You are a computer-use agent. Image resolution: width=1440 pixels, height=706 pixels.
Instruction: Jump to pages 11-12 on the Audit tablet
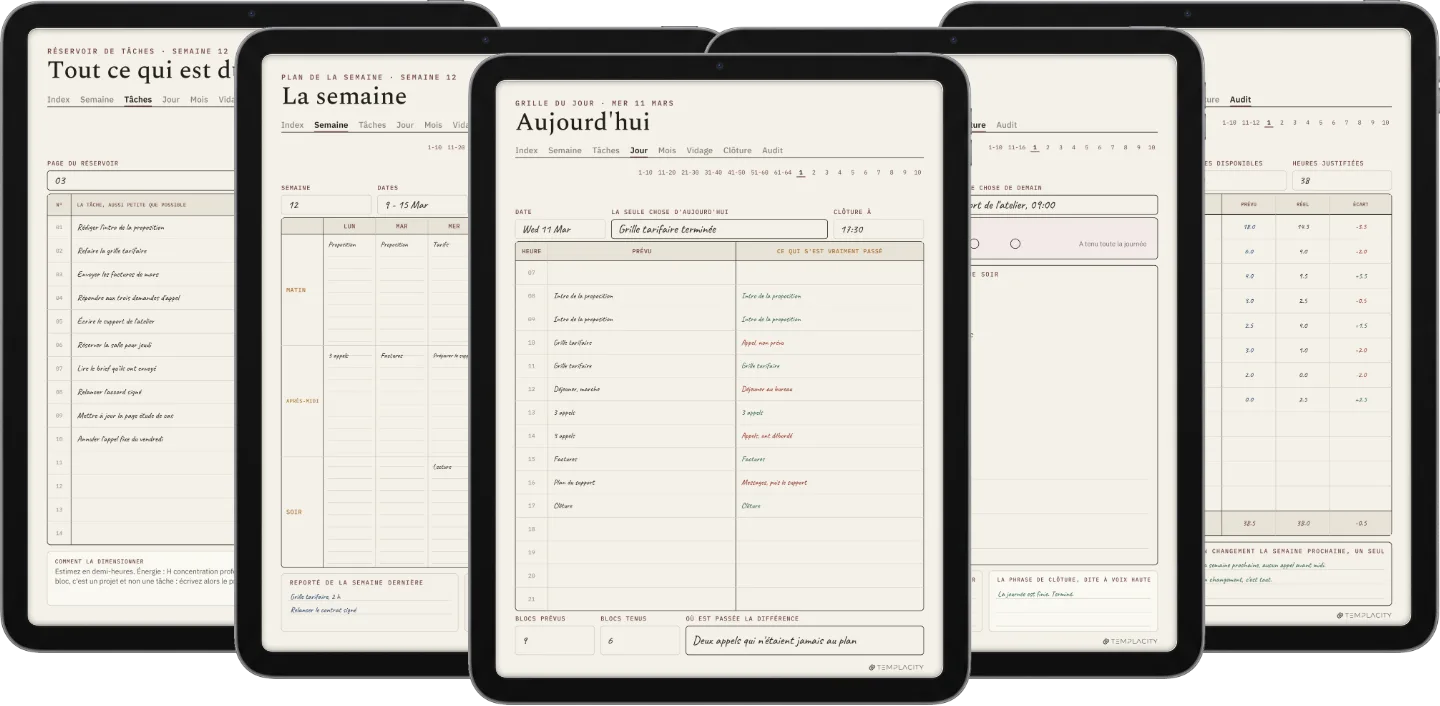point(1250,123)
